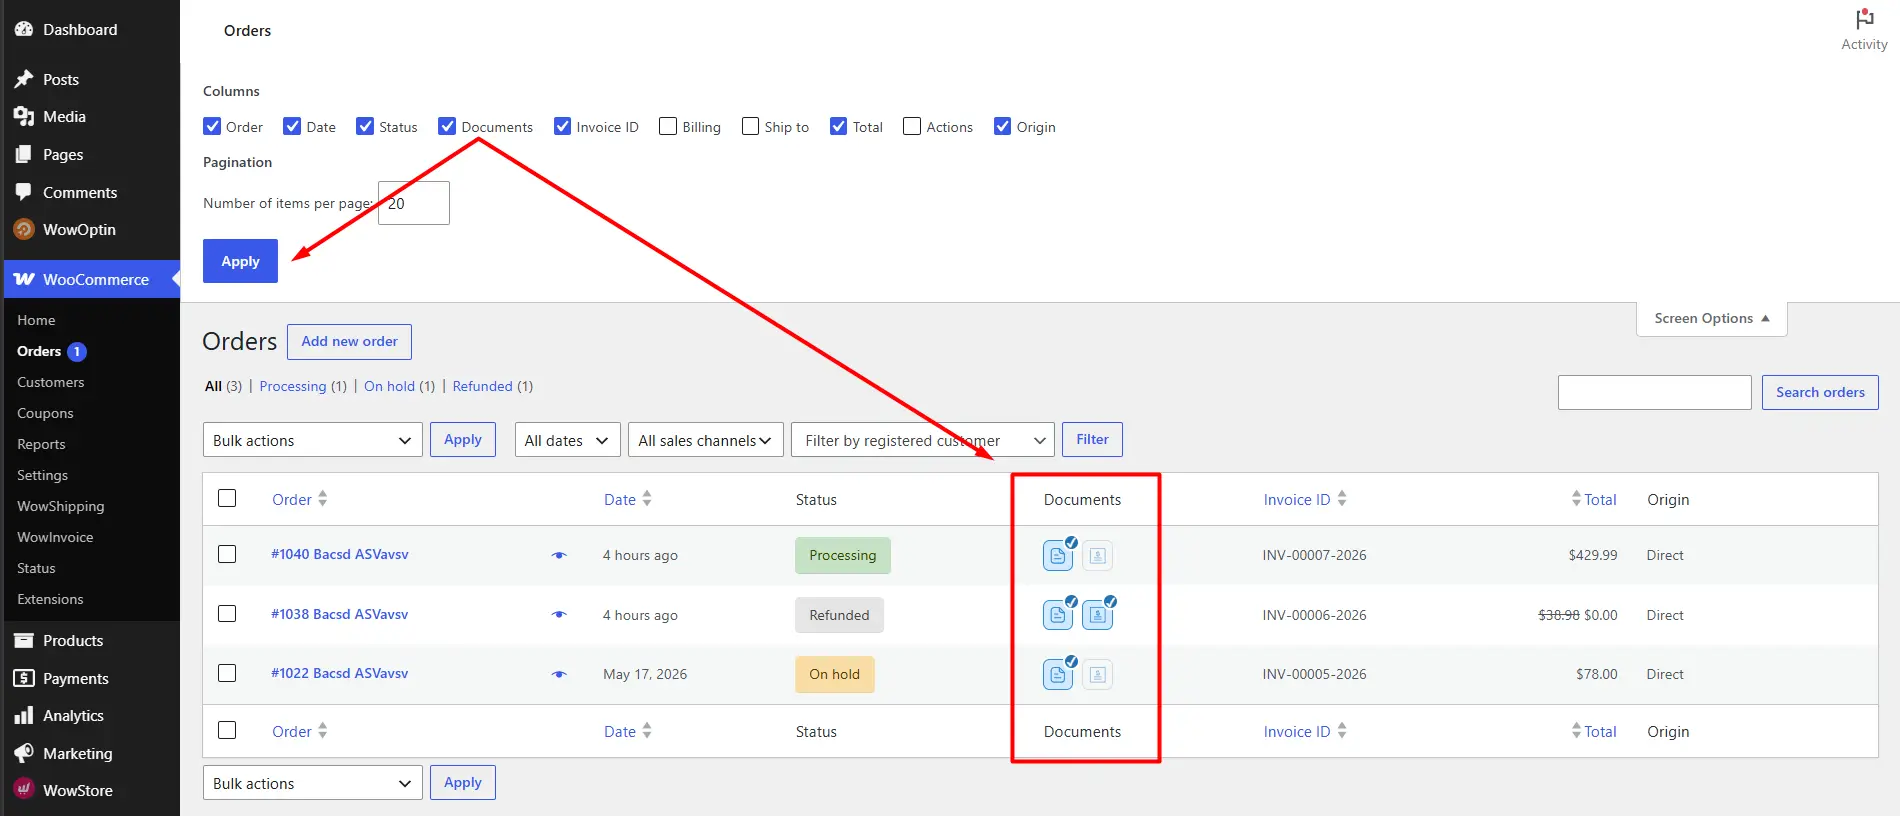Click the Pages icon in sidebar
Image resolution: width=1900 pixels, height=816 pixels.
click(x=24, y=155)
